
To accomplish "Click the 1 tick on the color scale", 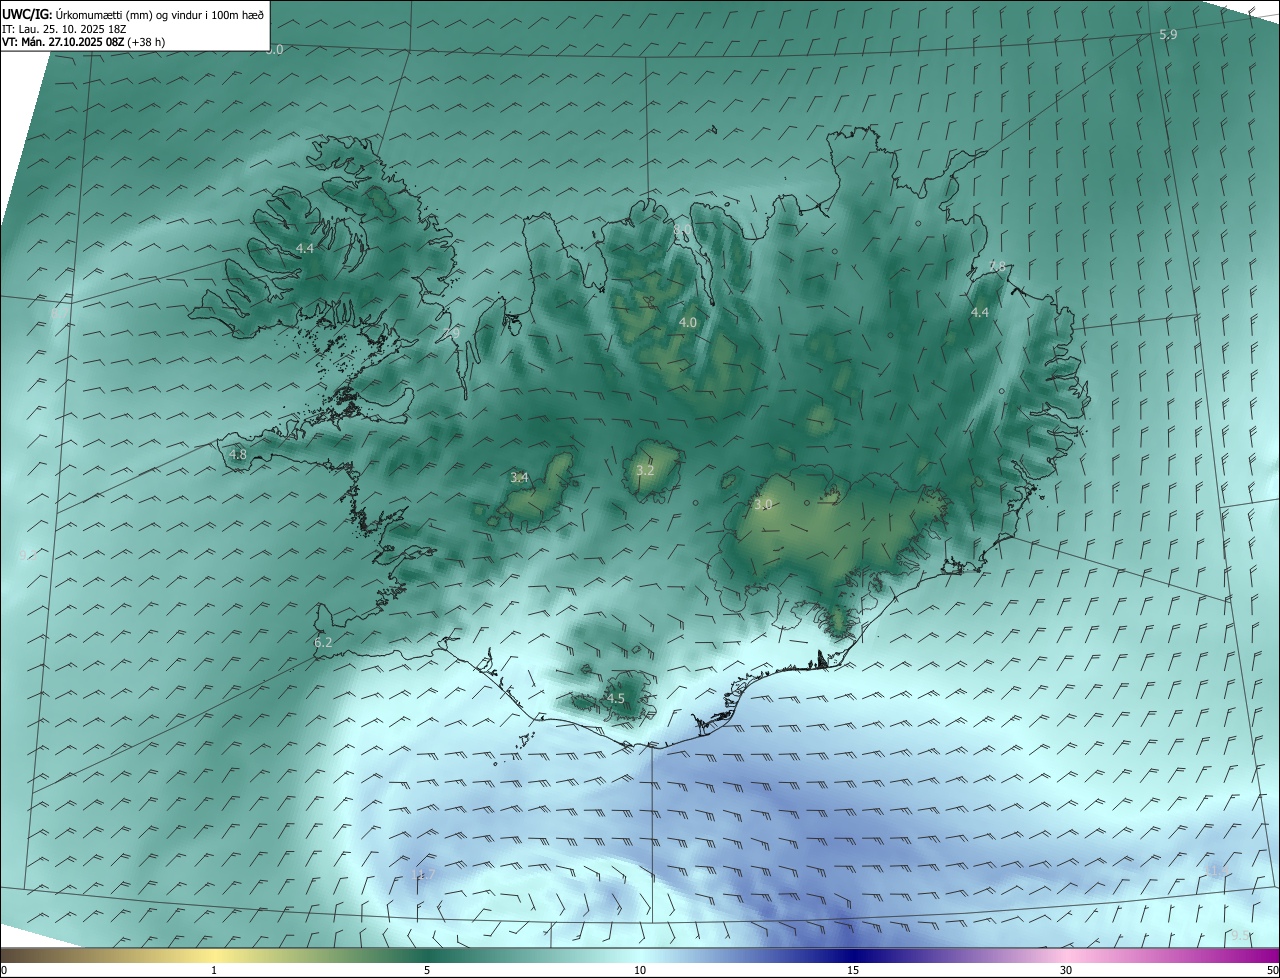I will click(214, 970).
